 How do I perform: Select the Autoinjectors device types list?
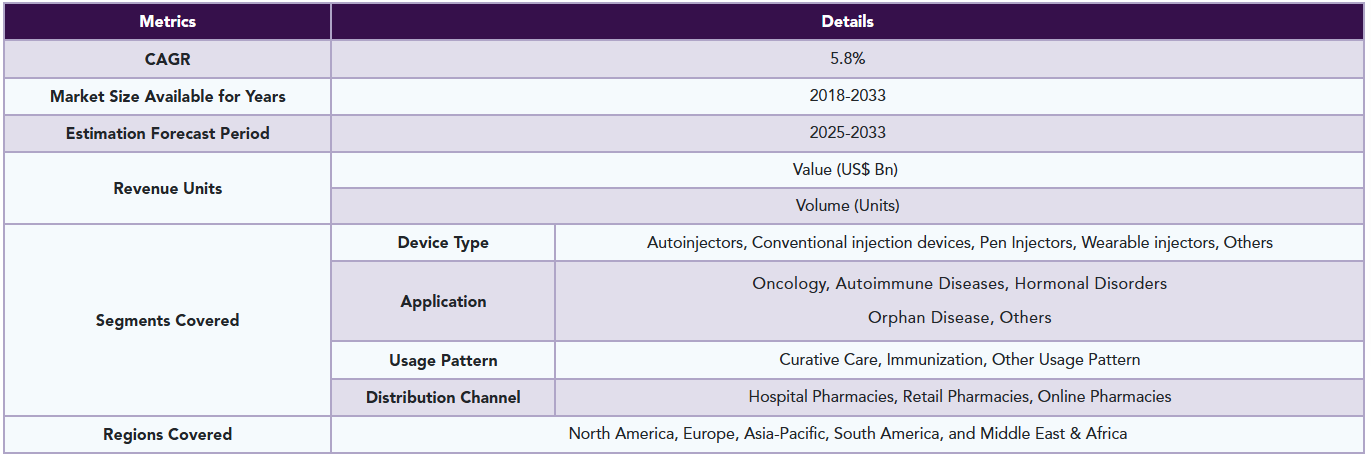[959, 243]
